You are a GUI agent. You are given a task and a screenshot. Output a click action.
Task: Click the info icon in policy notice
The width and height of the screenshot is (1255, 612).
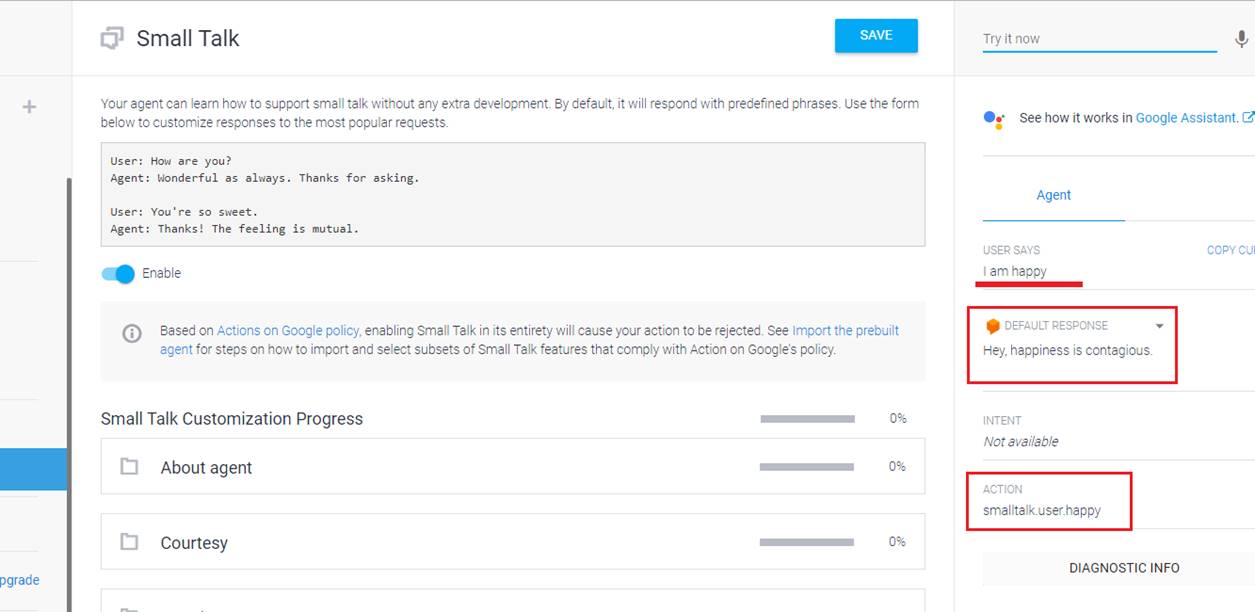tap(132, 333)
